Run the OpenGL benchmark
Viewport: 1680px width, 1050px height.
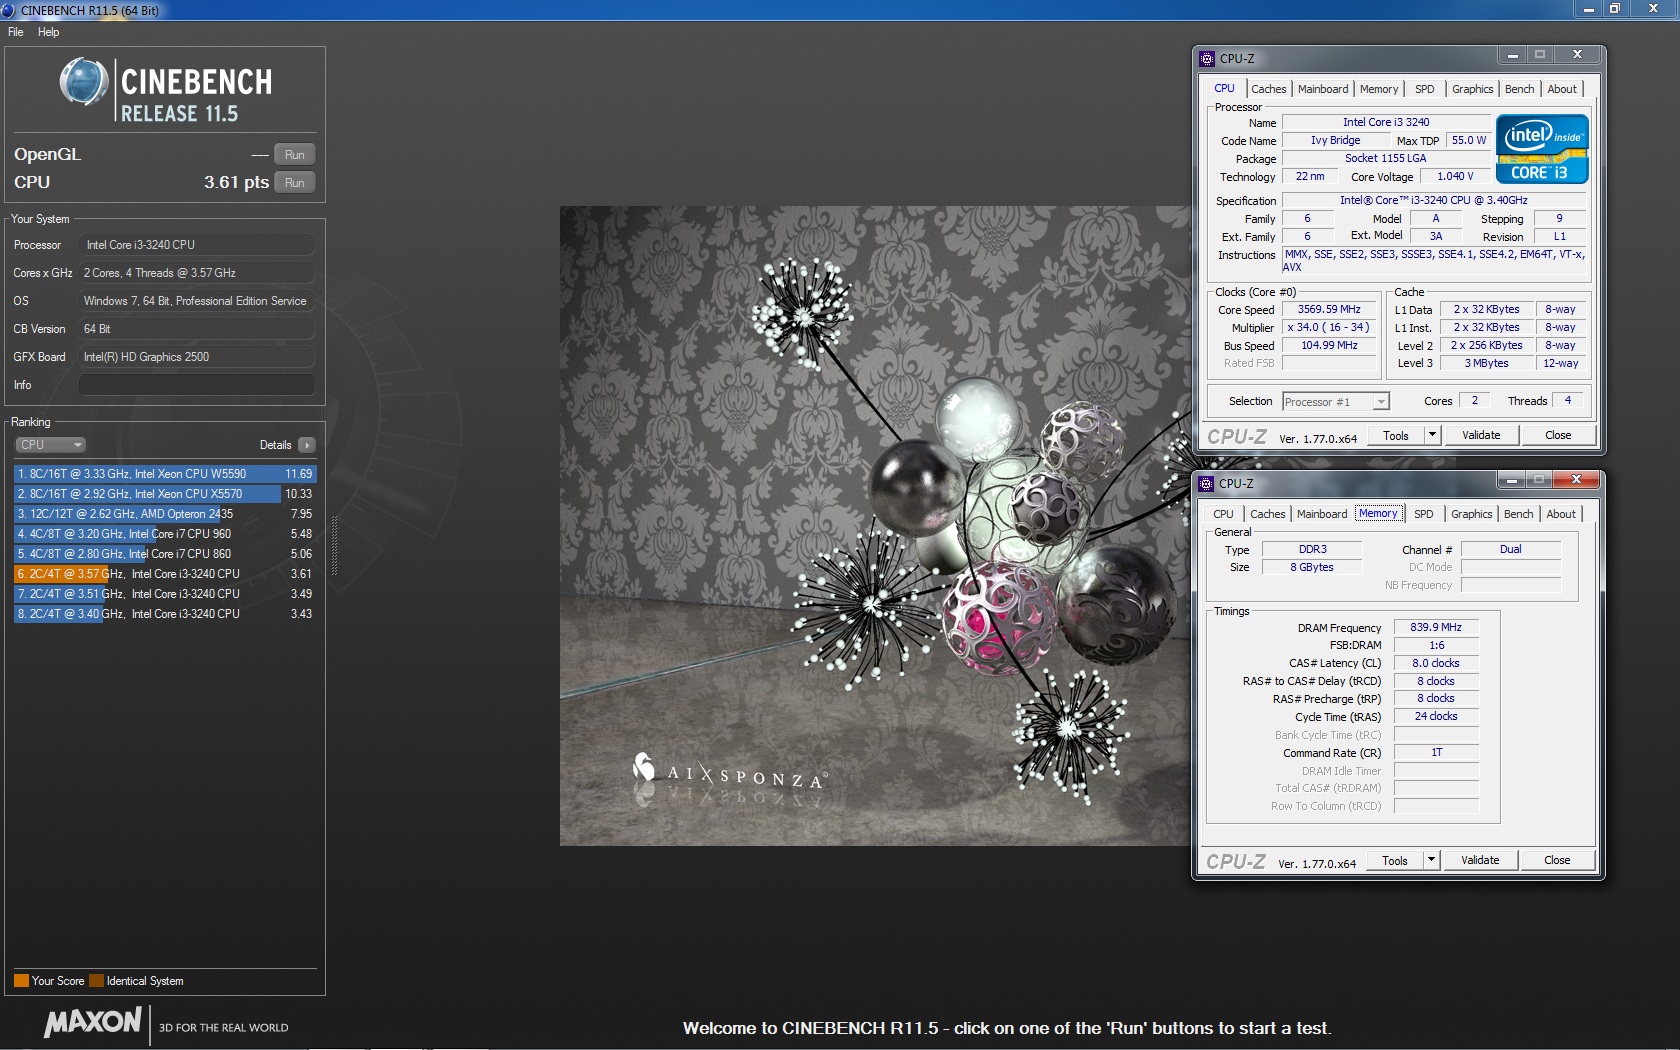(x=294, y=155)
